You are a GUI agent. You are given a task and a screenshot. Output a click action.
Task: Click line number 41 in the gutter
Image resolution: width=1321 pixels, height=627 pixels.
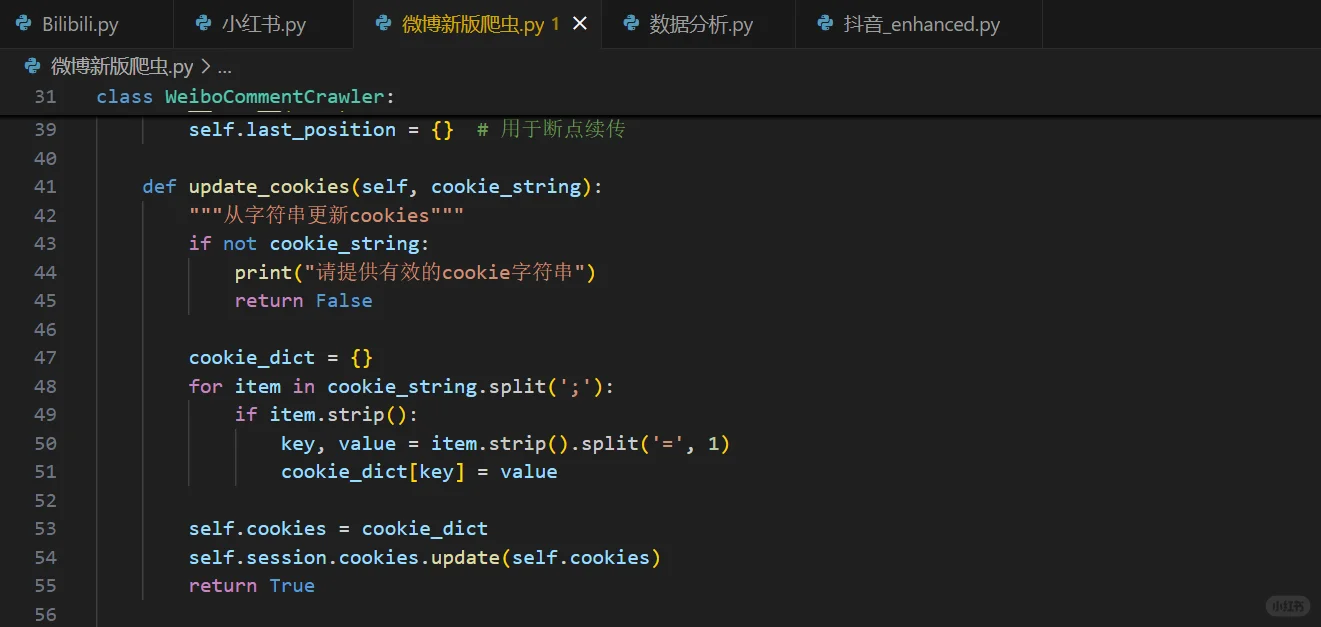pyautogui.click(x=45, y=186)
